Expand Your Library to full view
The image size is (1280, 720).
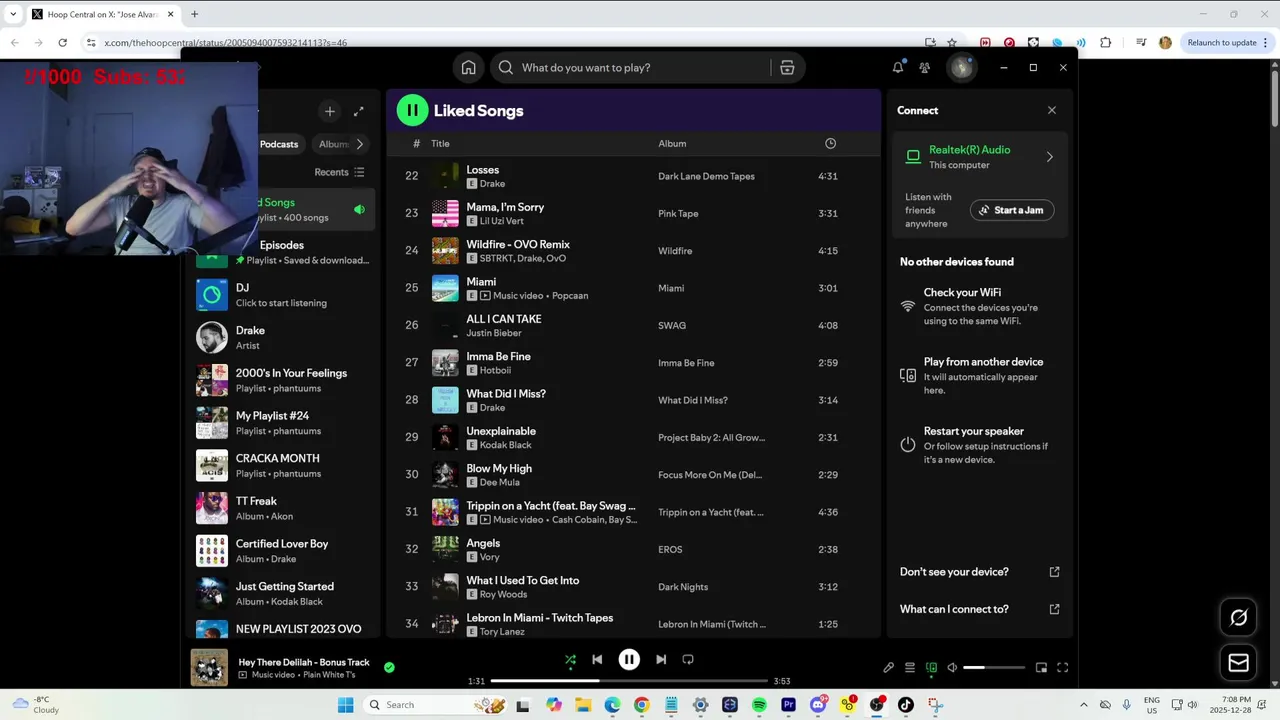(x=359, y=111)
